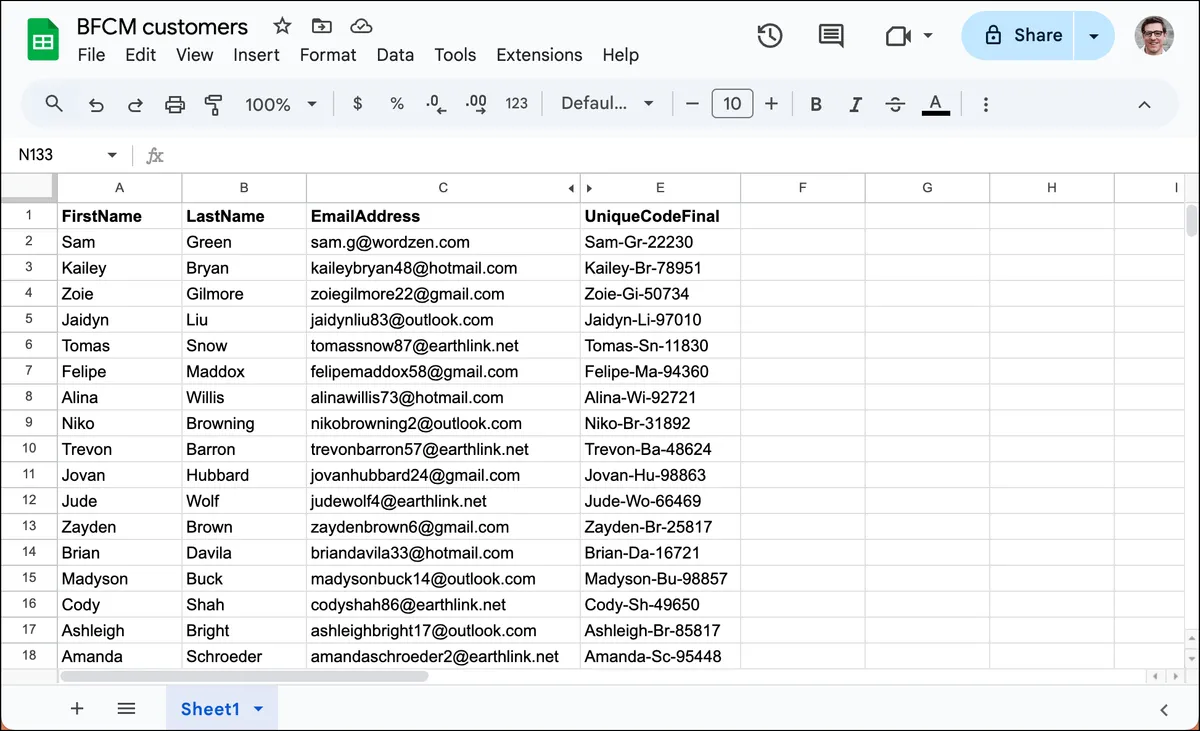
Task: Open the Format menu
Action: (x=328, y=55)
